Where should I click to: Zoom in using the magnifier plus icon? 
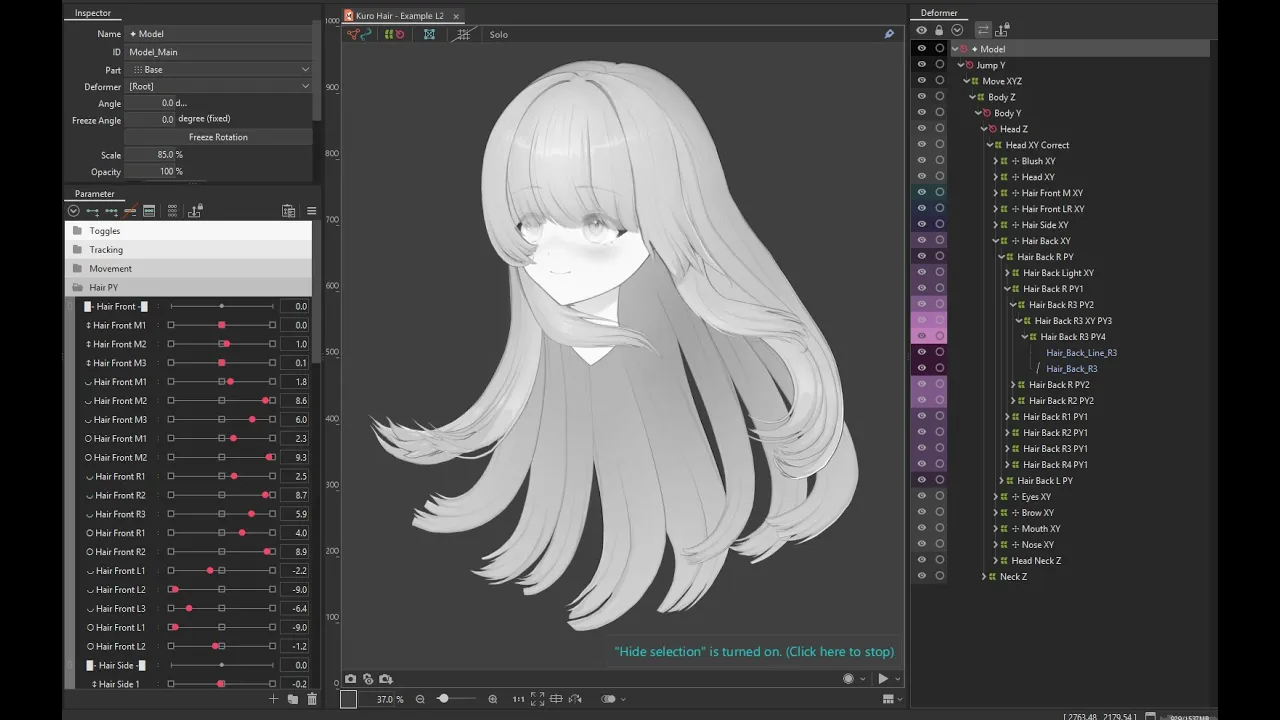[x=492, y=699]
